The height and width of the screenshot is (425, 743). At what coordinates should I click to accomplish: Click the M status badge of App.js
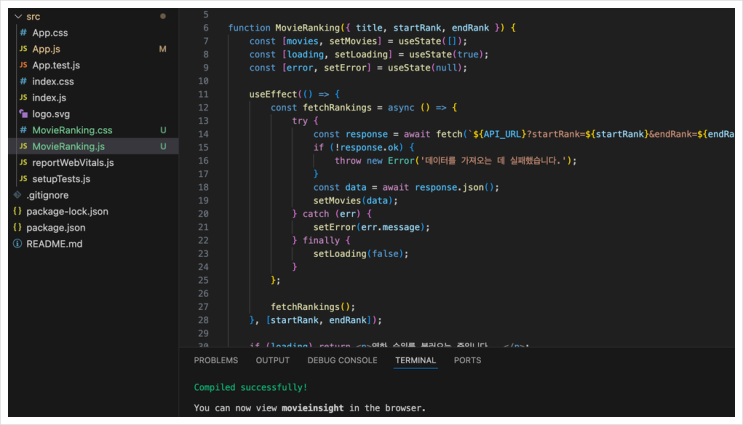(x=163, y=49)
